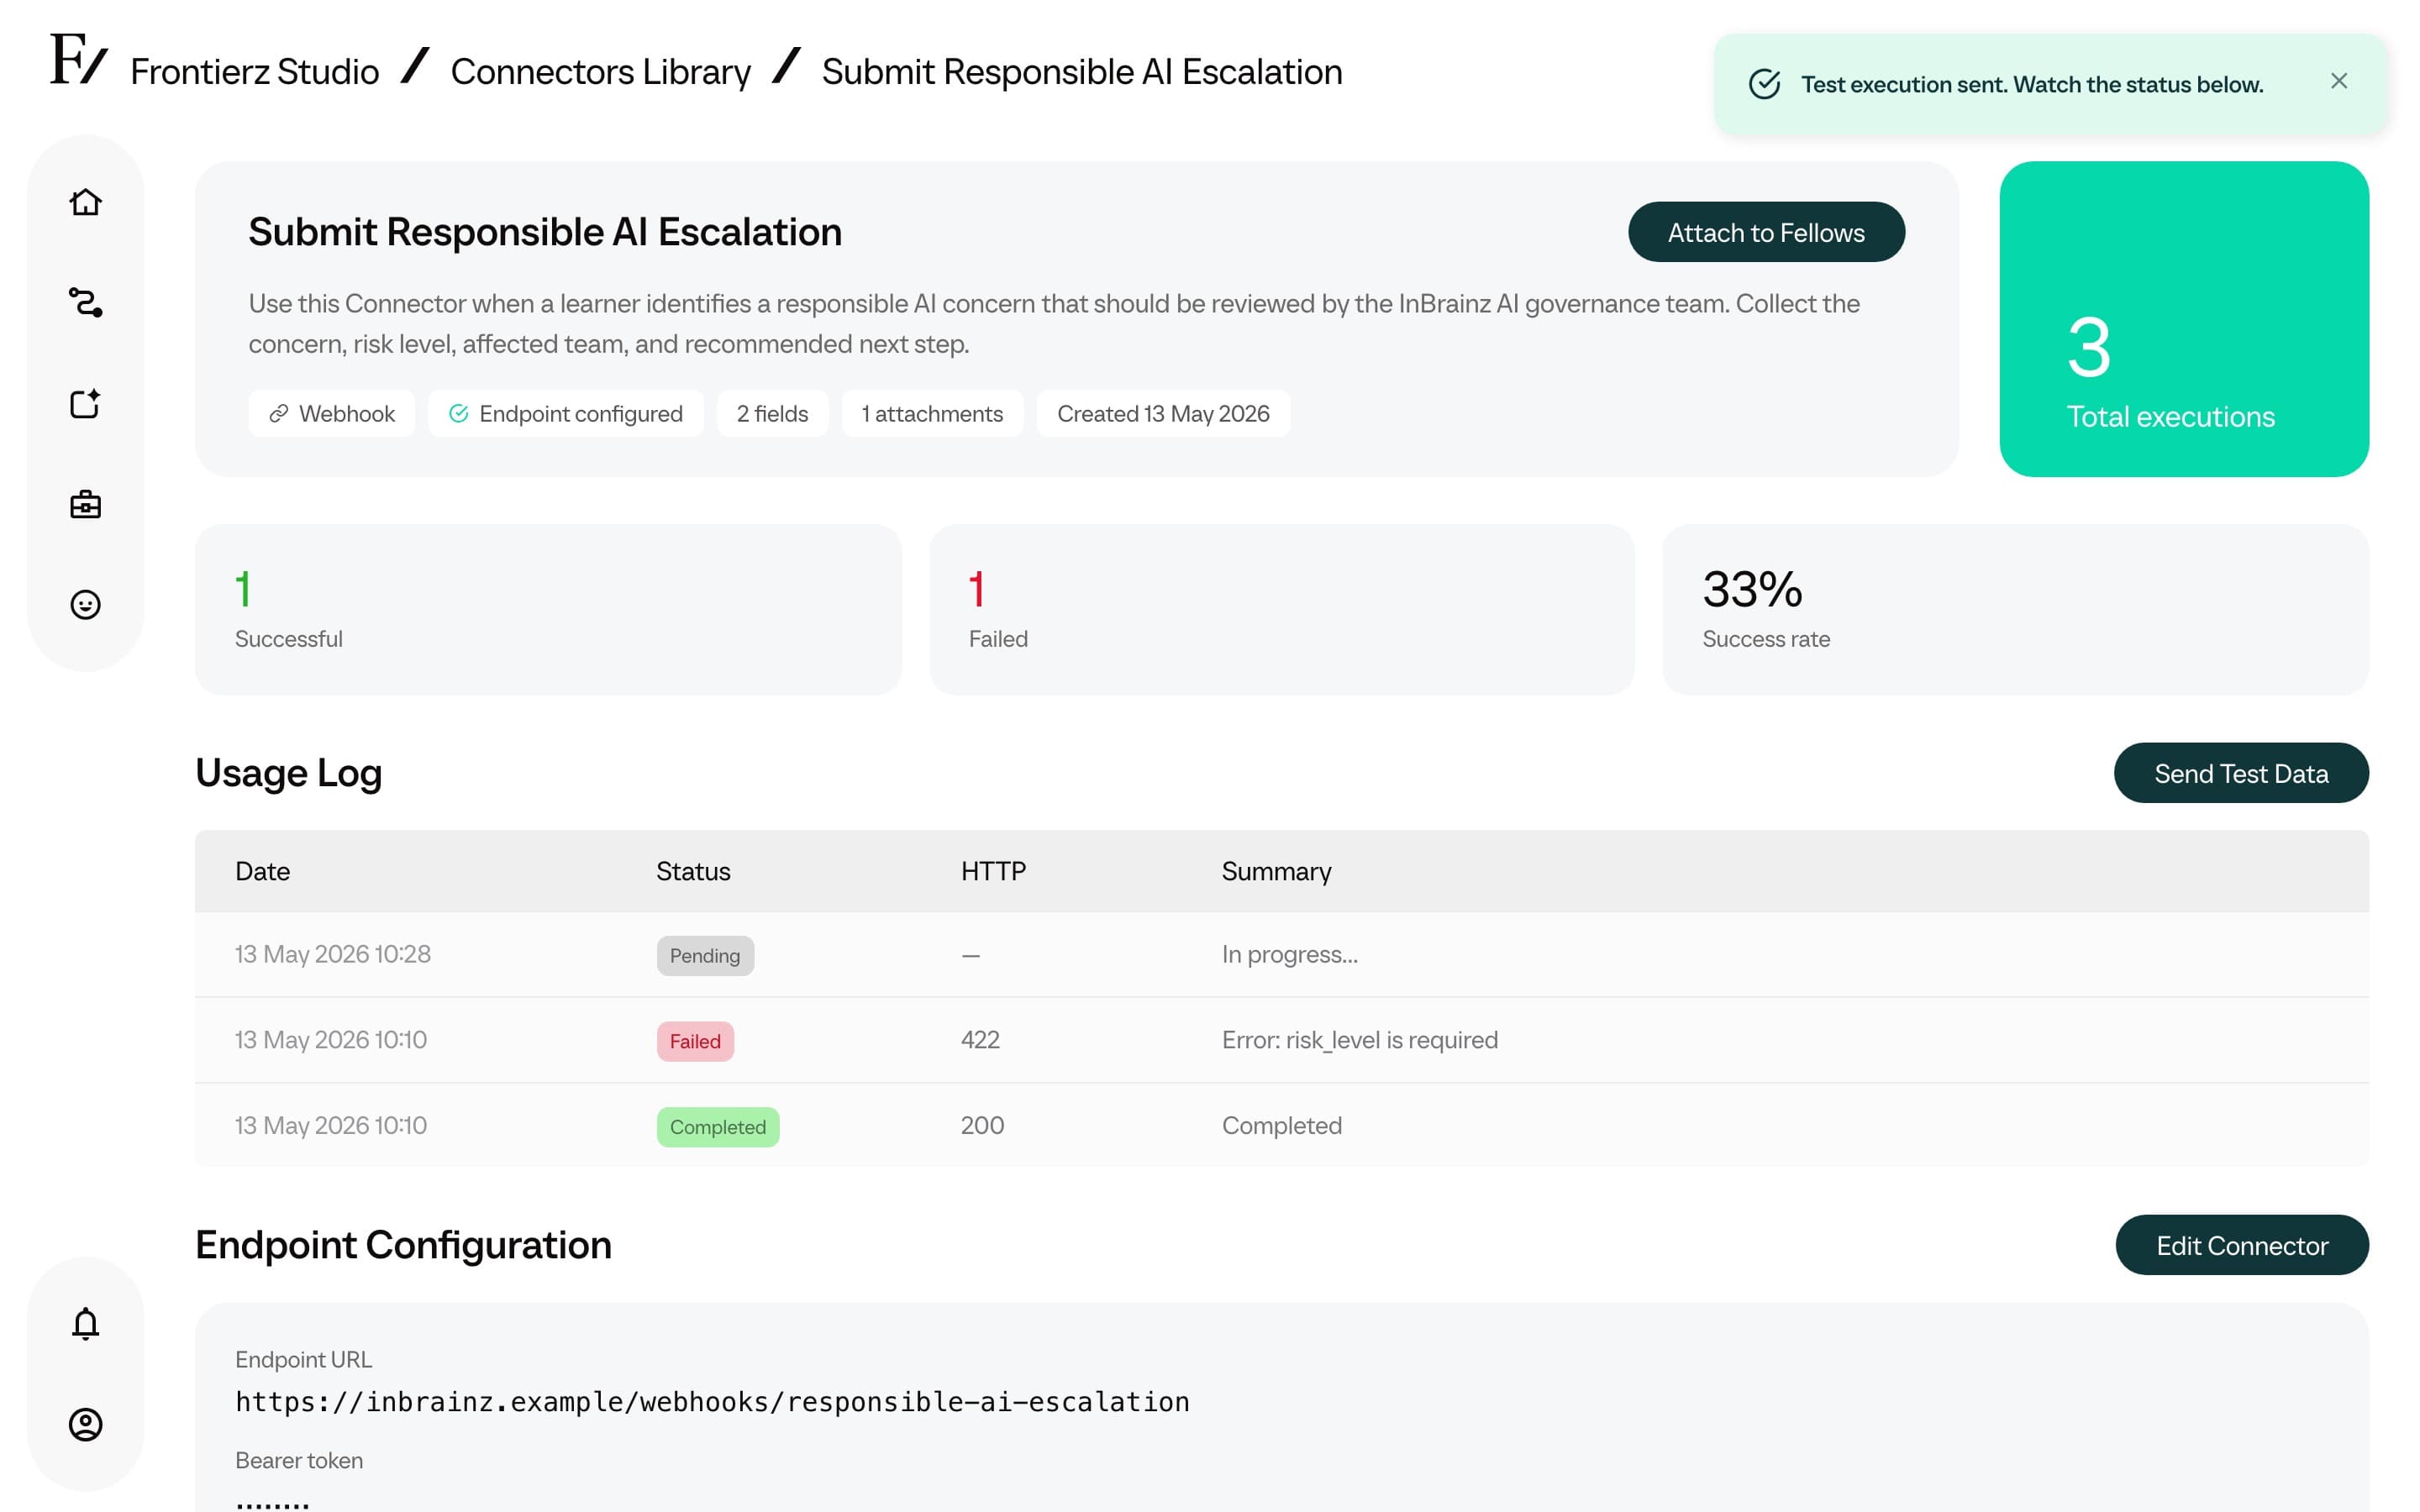Click the HTTP column header
The width and height of the screenshot is (2420, 1512).
[x=993, y=871]
